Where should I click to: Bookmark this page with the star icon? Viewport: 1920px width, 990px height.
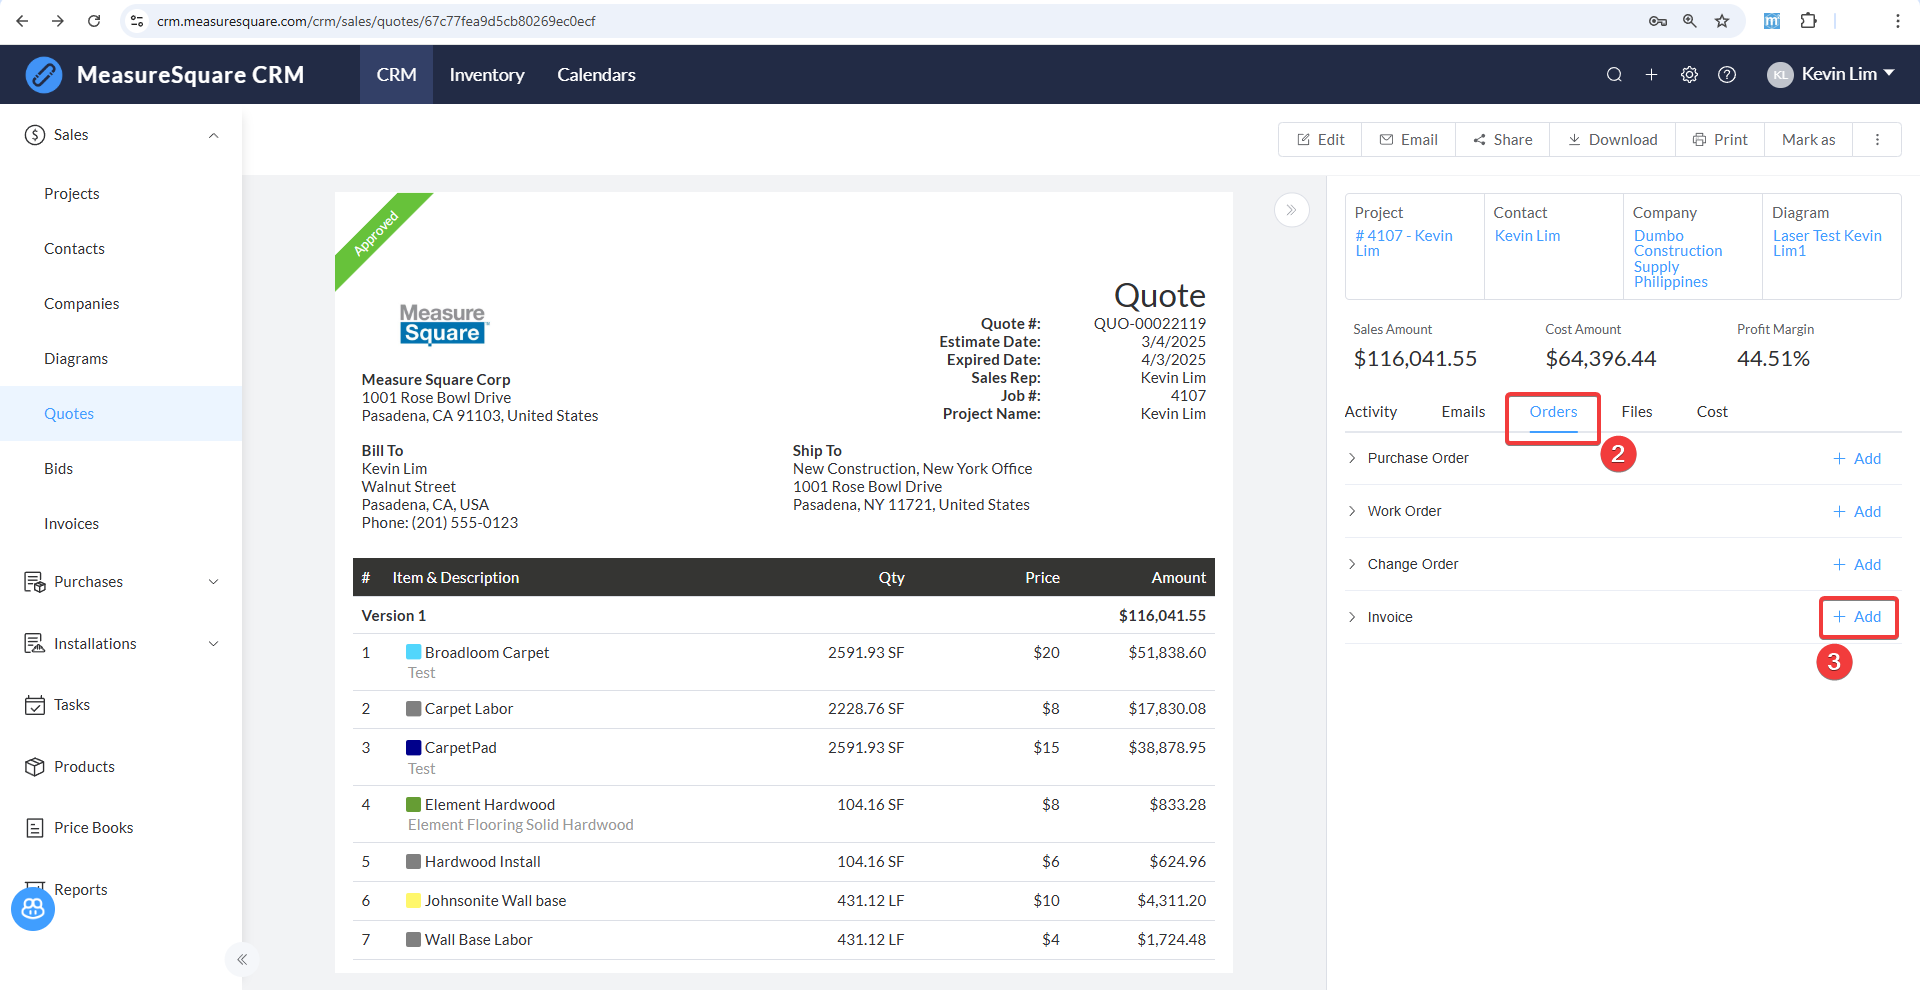[1722, 21]
